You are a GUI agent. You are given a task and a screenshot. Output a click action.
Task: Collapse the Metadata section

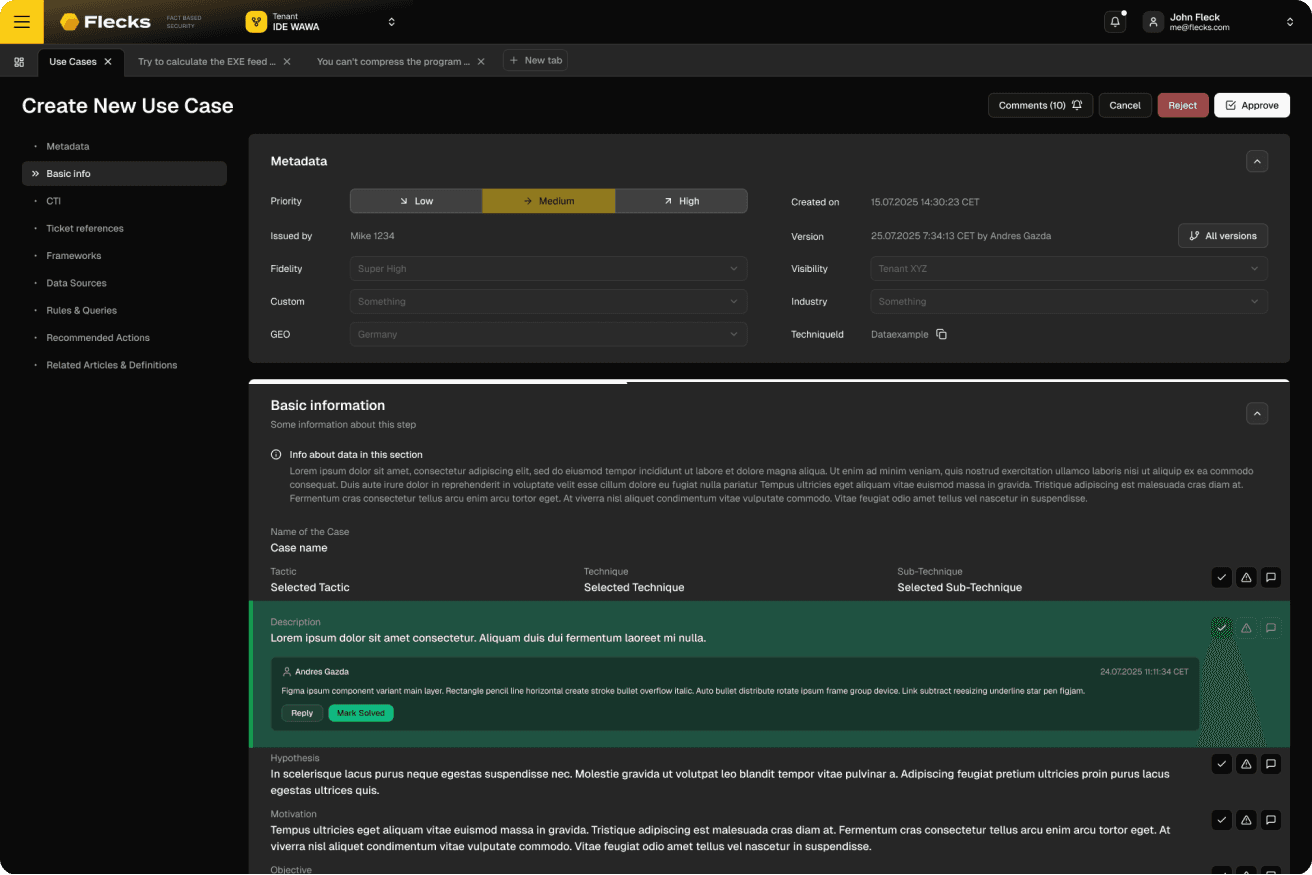pos(1257,161)
